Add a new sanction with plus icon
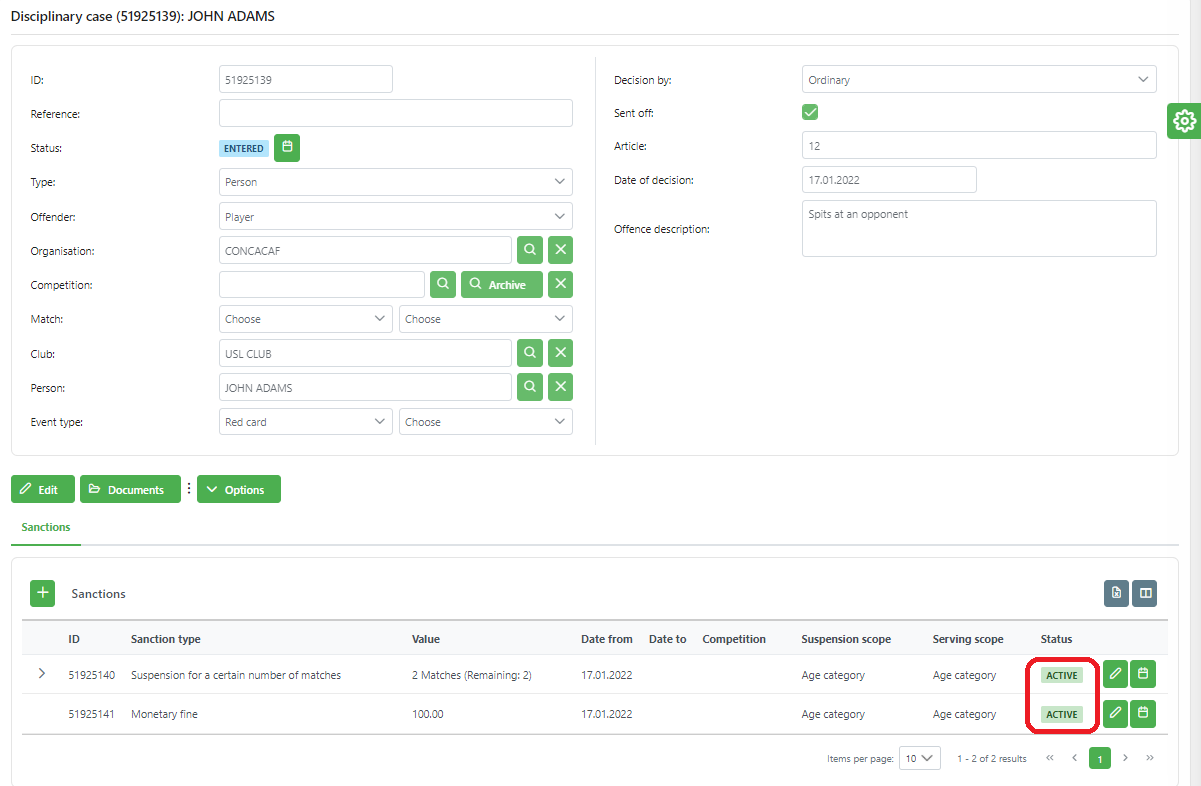The image size is (1201, 786). coord(42,593)
